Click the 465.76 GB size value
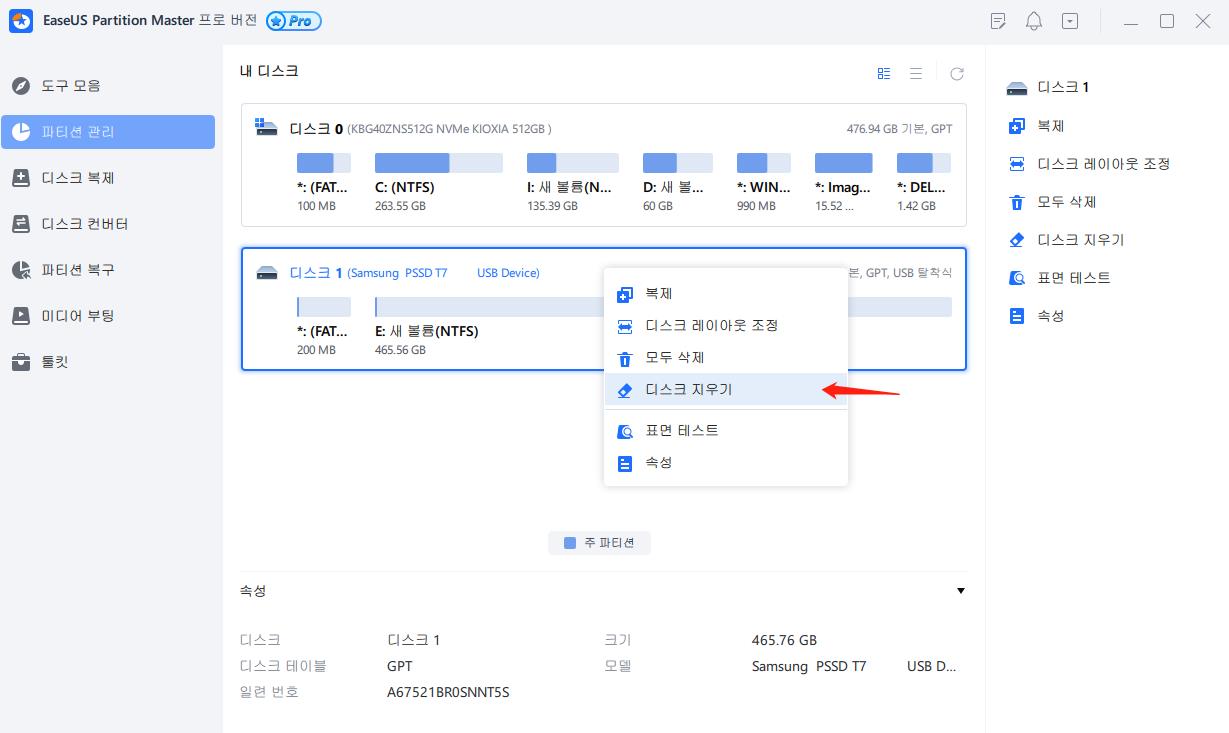The height and width of the screenshot is (733, 1229). [x=784, y=640]
